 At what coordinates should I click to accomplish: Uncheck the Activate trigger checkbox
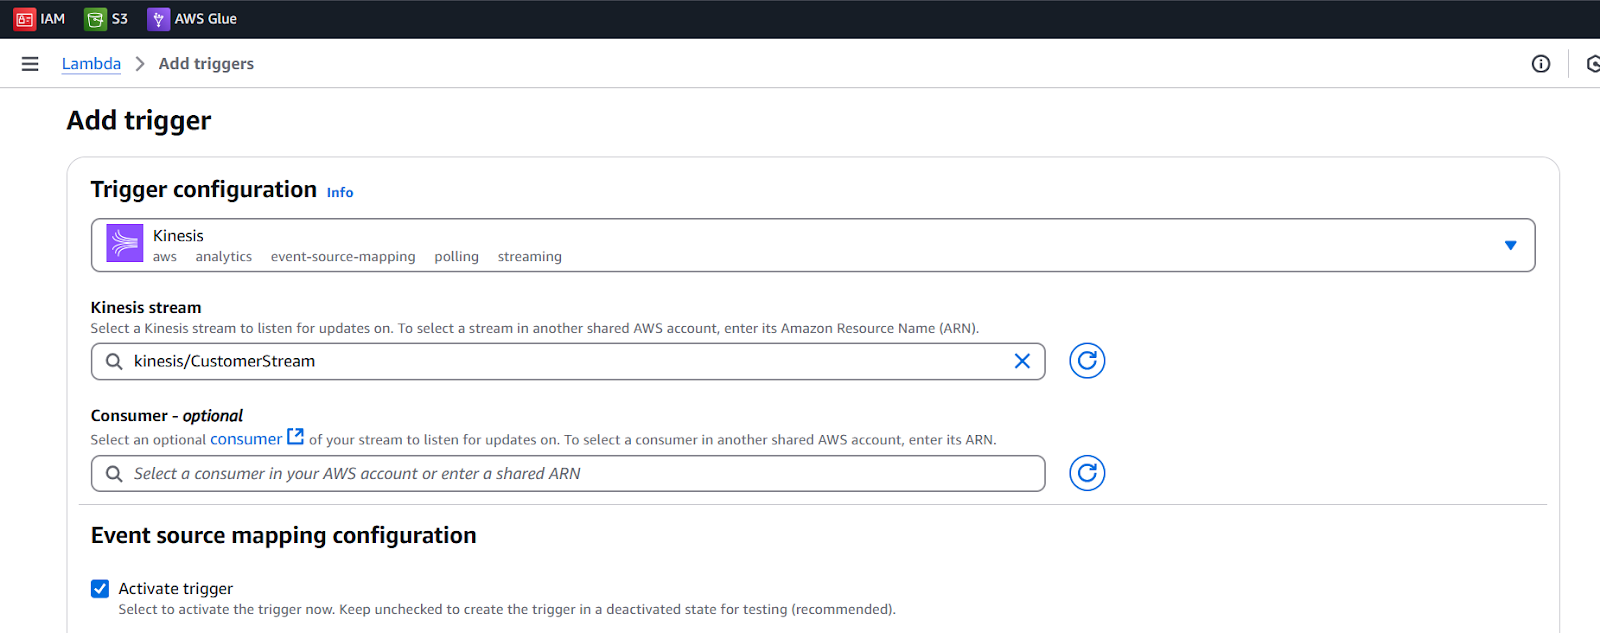[100, 588]
